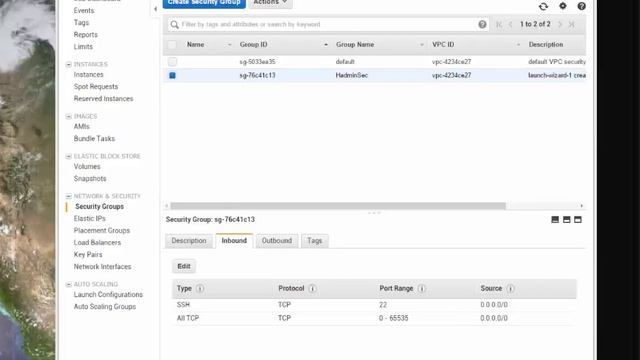Go to last page of results
The image size is (640, 360).
(571, 24)
